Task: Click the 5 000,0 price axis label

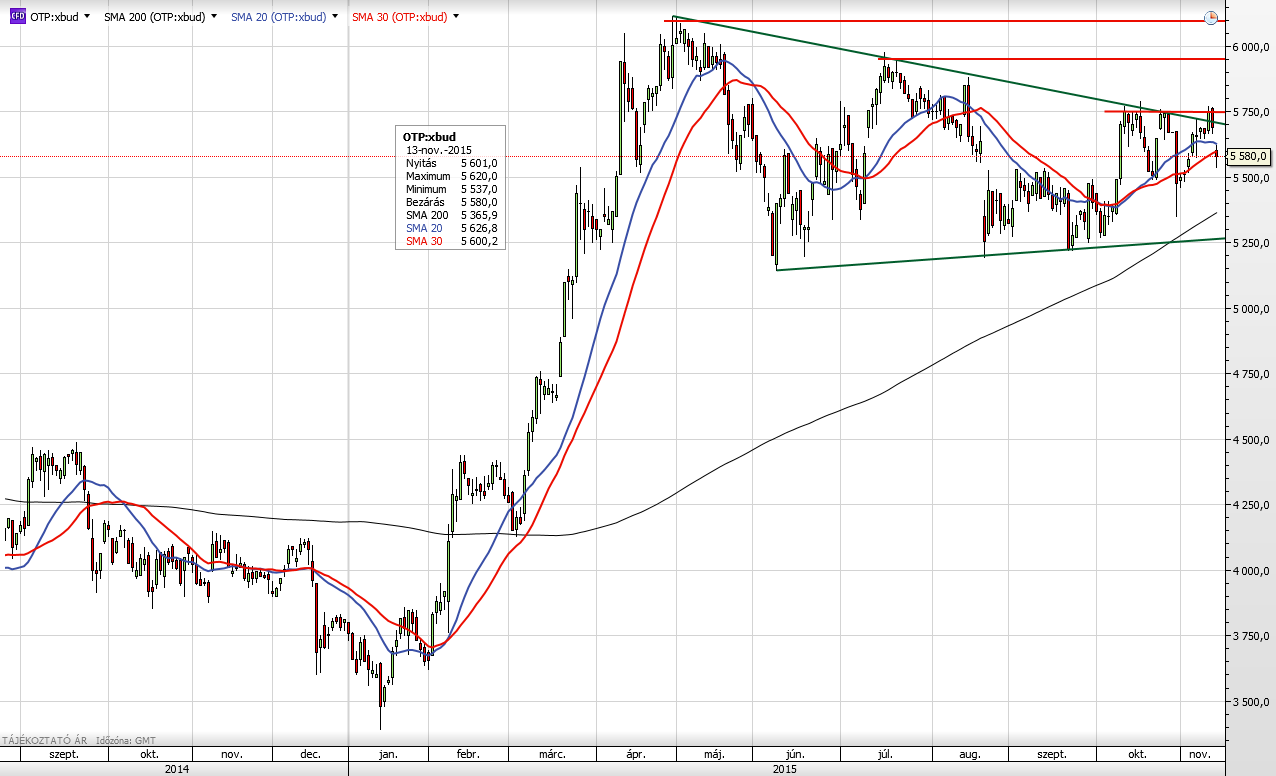Action: (1251, 309)
